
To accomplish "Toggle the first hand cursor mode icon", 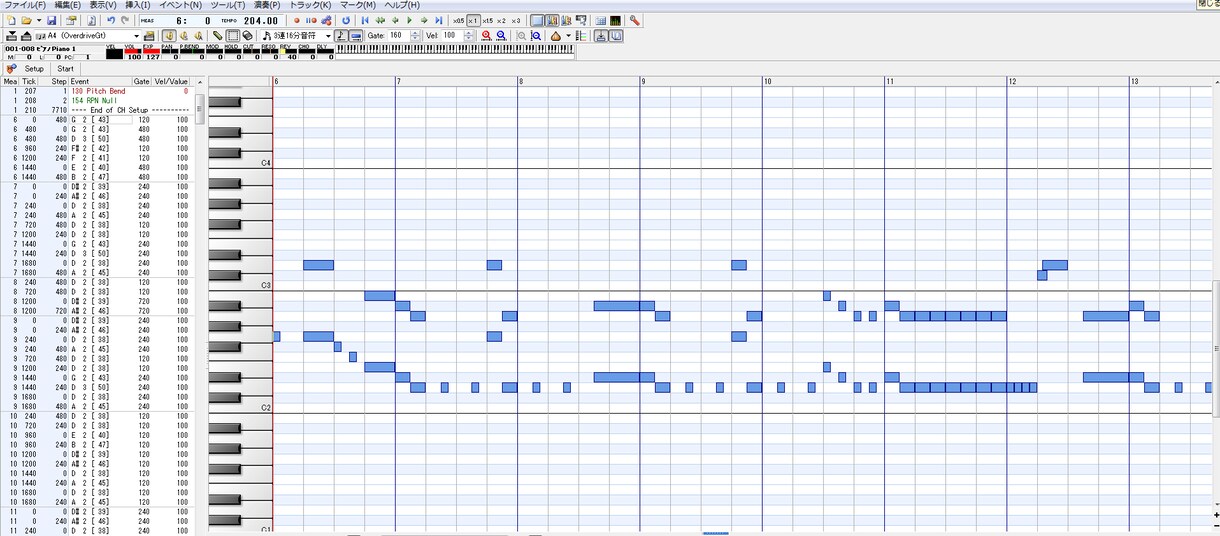I will [x=169, y=35].
